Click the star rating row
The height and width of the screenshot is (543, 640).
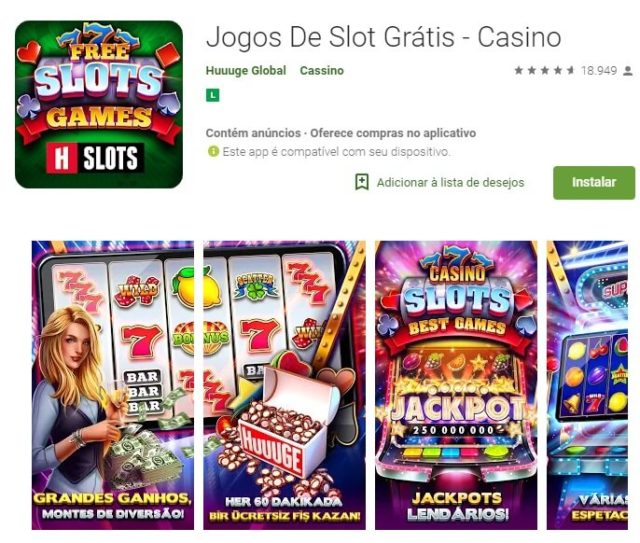(544, 71)
